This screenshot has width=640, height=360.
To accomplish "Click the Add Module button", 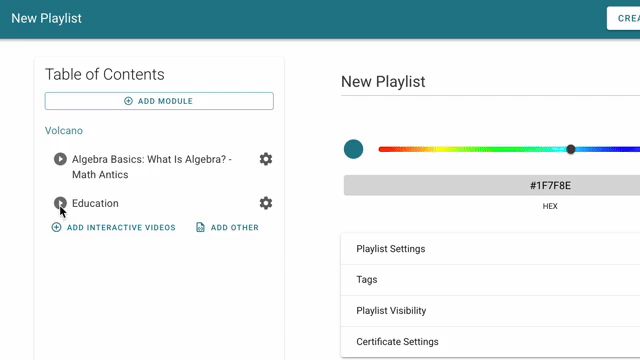I will 159,101.
